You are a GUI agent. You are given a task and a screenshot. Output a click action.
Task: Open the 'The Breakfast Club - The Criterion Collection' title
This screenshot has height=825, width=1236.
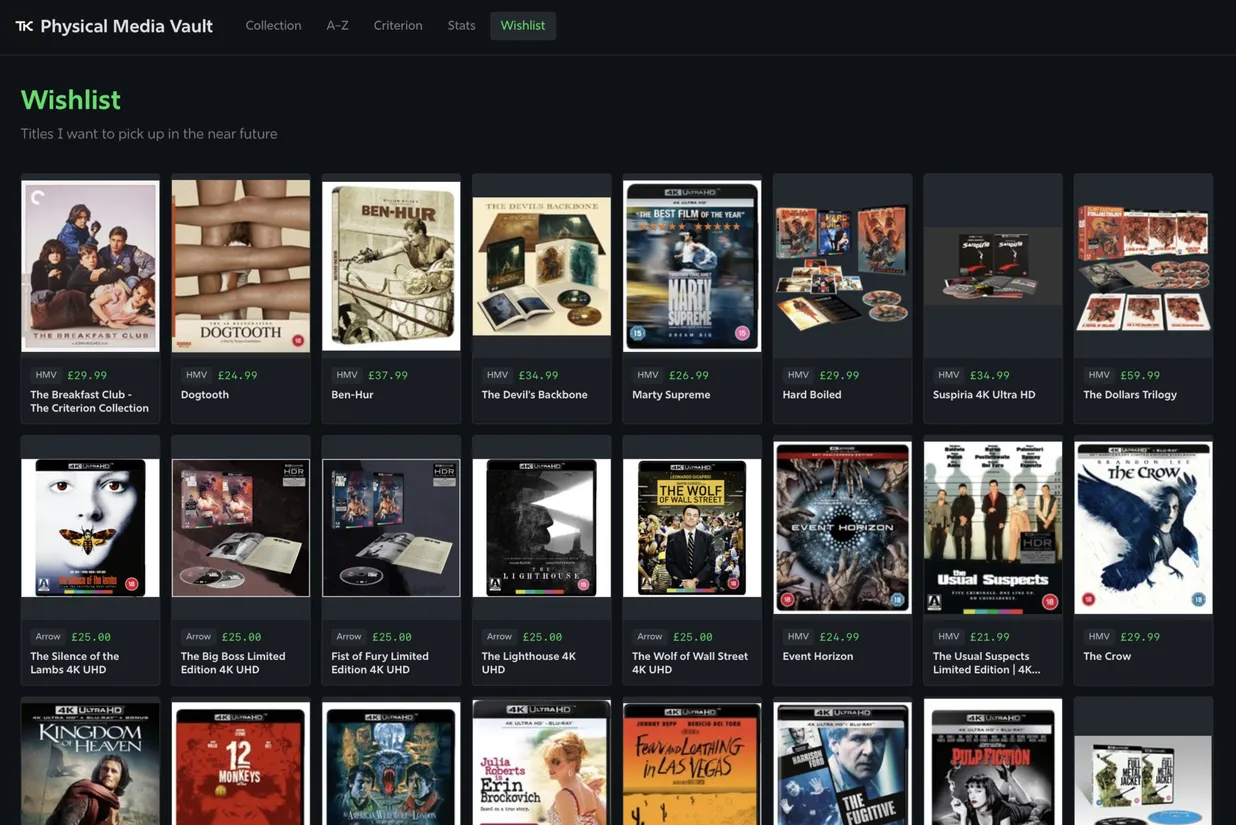tap(90, 401)
